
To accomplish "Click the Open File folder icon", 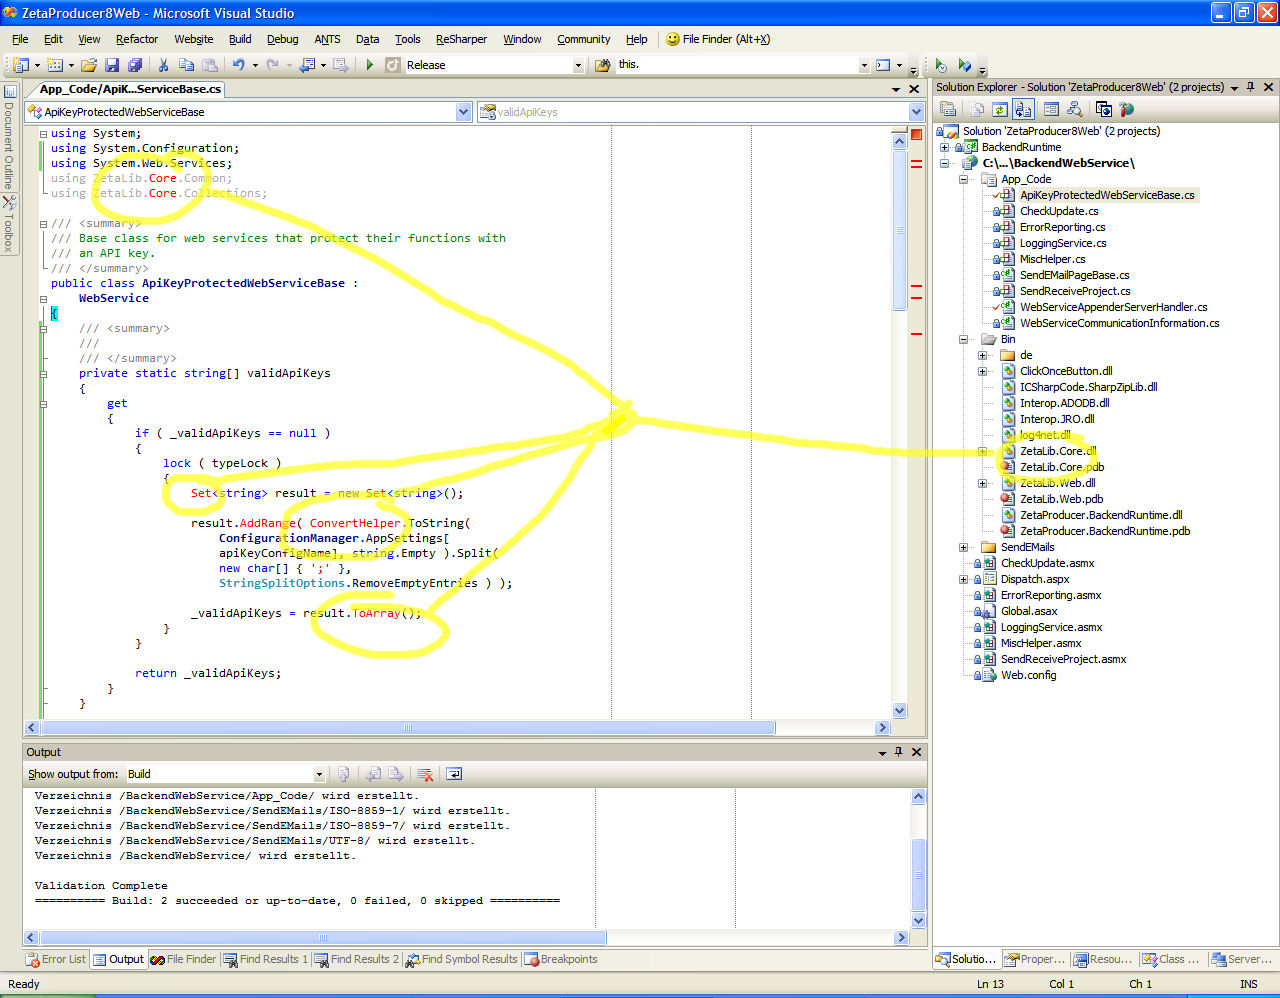I will (89, 65).
